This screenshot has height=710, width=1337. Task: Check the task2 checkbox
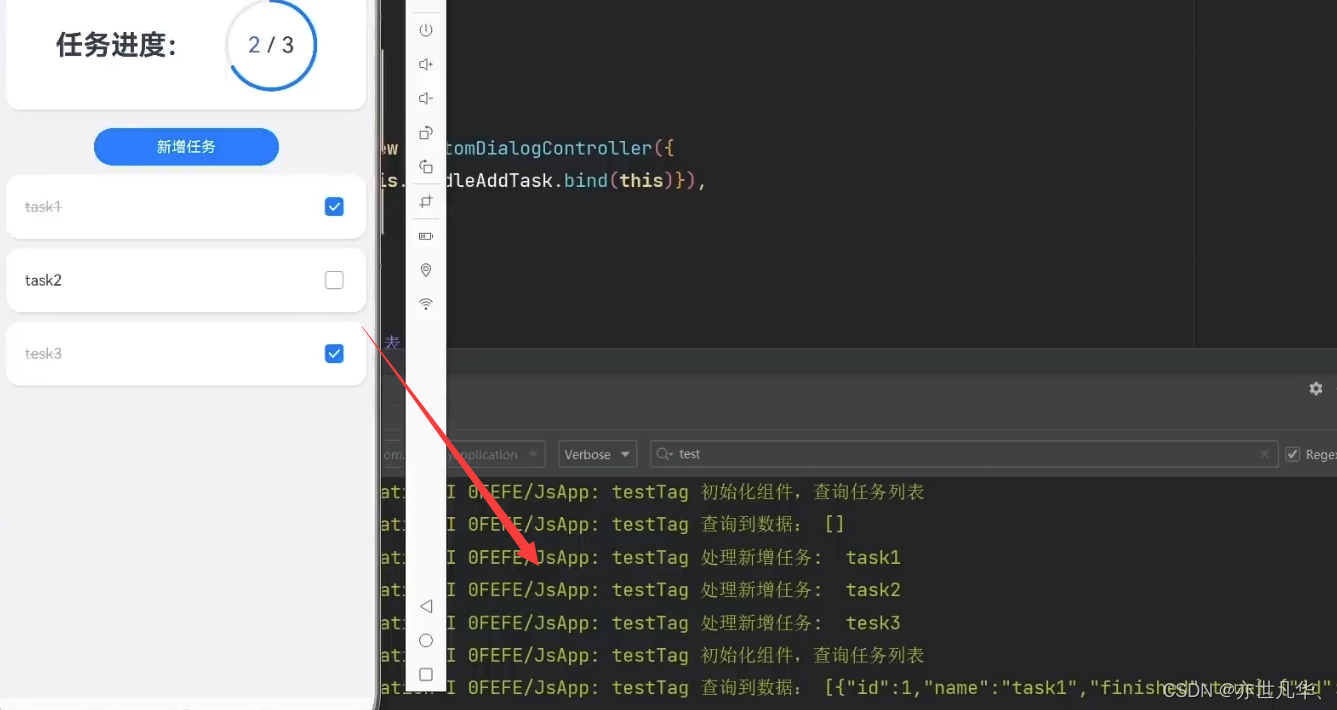point(334,280)
